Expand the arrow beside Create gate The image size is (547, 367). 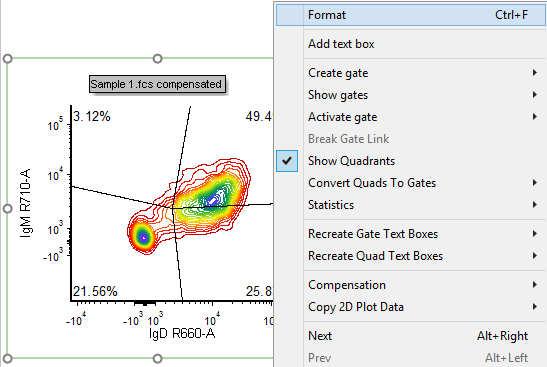point(534,73)
